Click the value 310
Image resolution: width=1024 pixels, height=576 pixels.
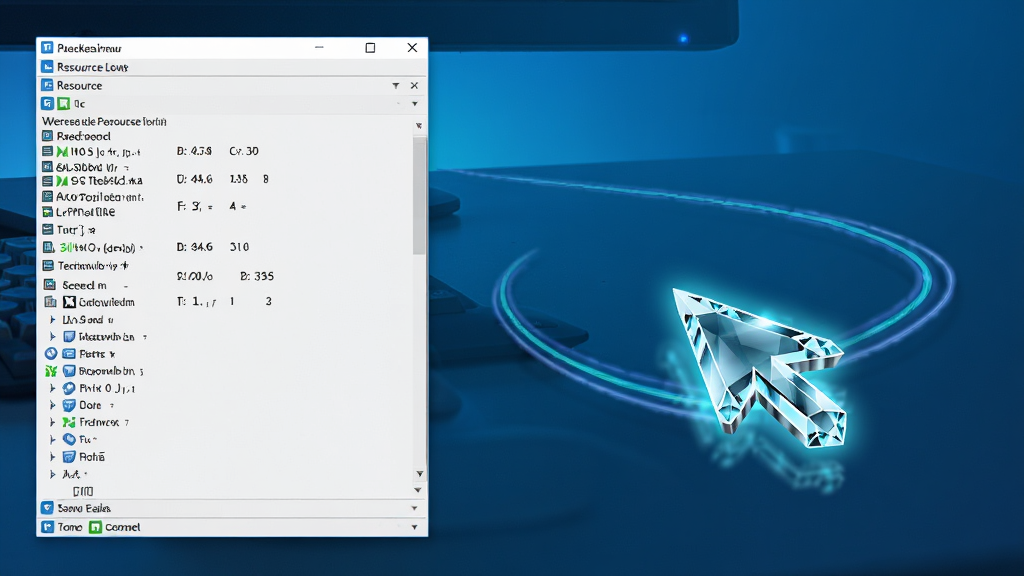(x=239, y=247)
